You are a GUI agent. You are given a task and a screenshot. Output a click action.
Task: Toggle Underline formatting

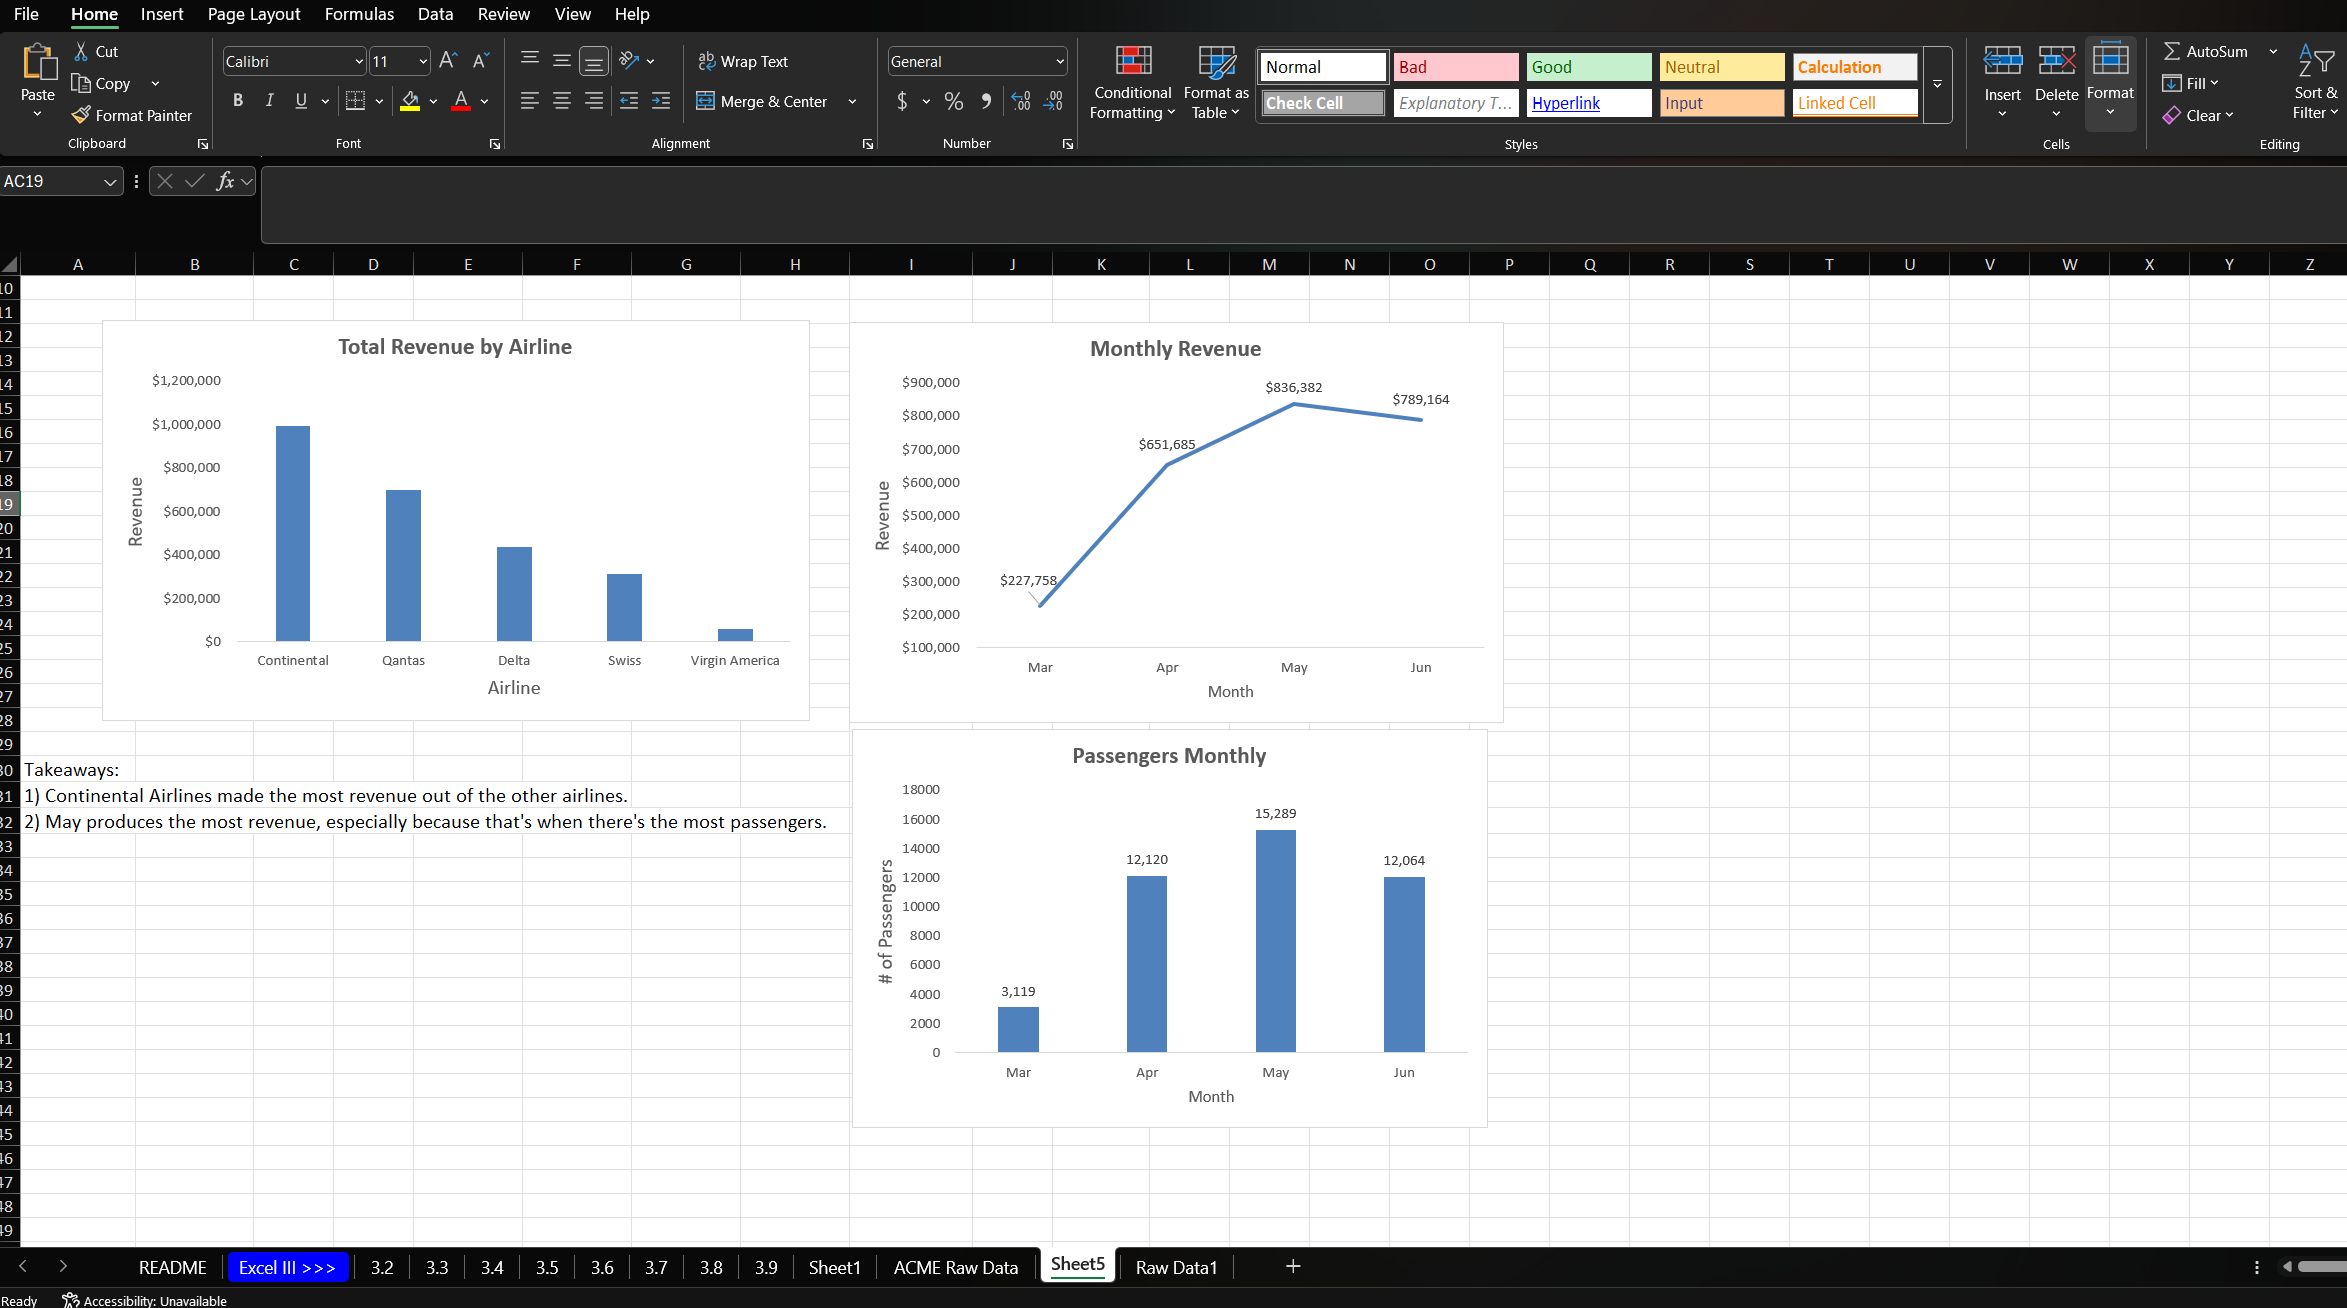301,101
